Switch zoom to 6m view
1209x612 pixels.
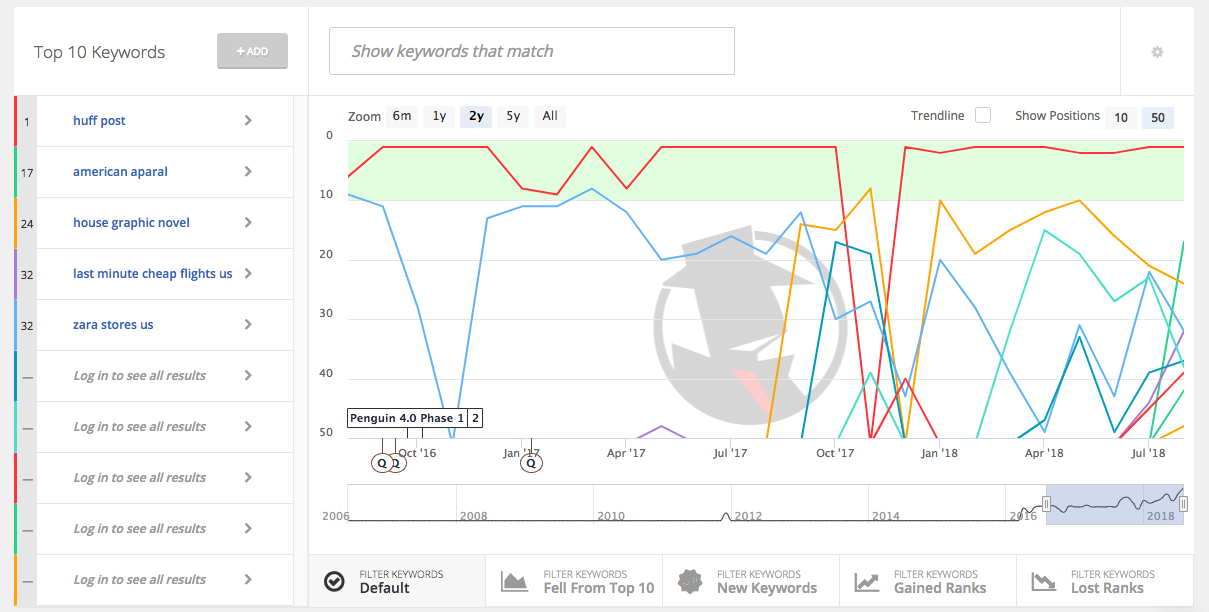click(401, 115)
